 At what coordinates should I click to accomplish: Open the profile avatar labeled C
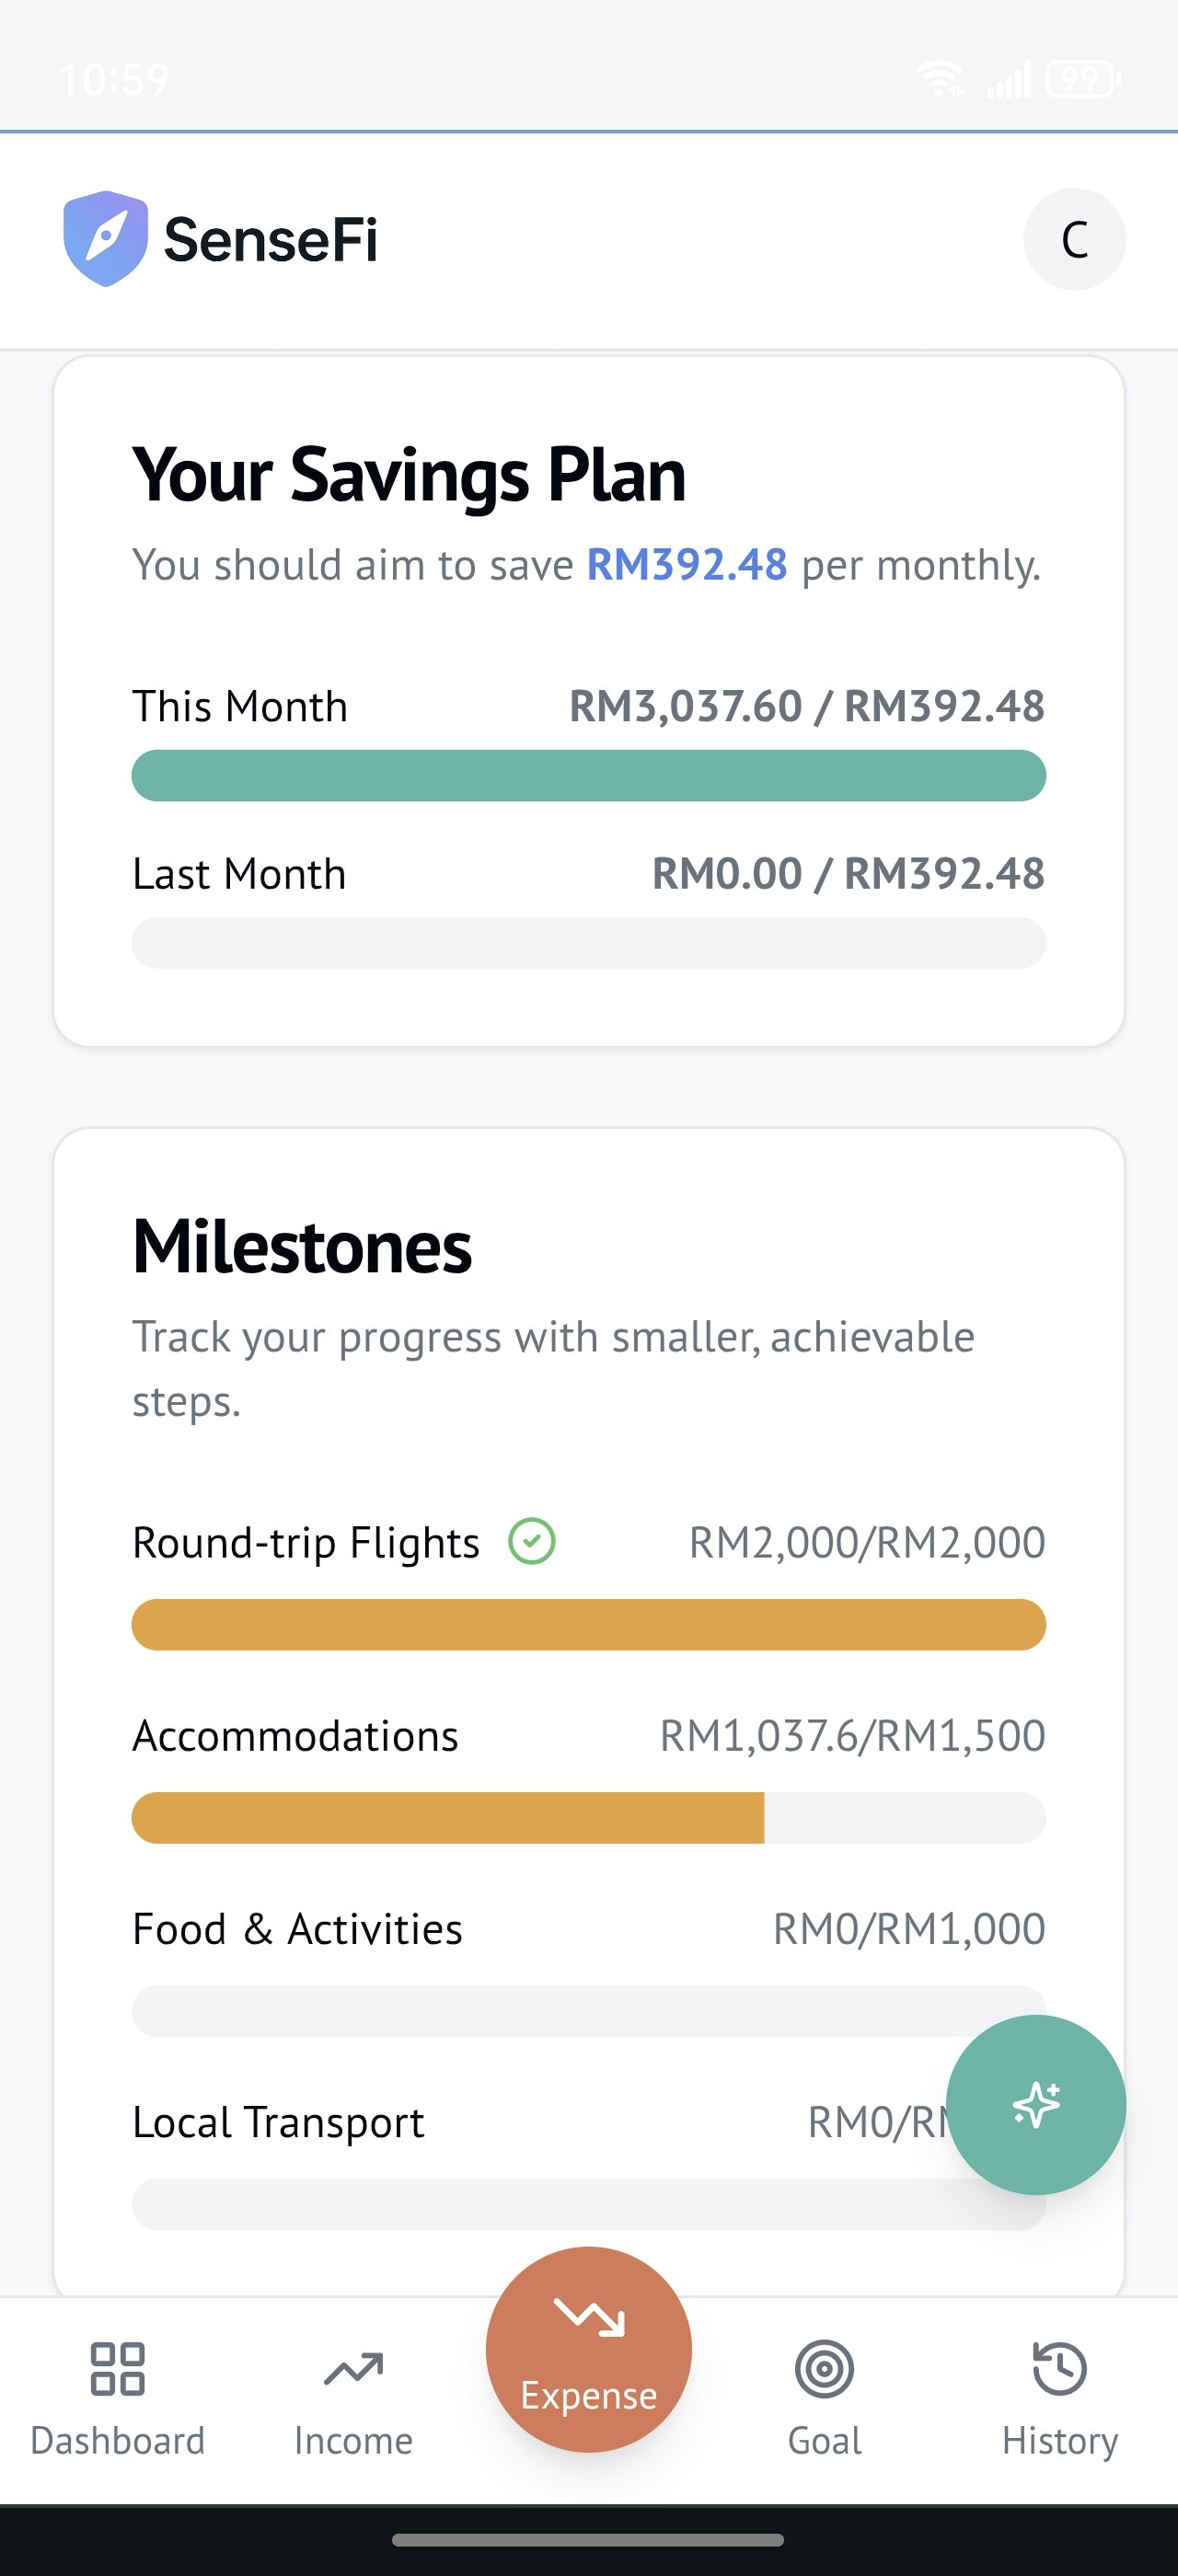point(1074,239)
